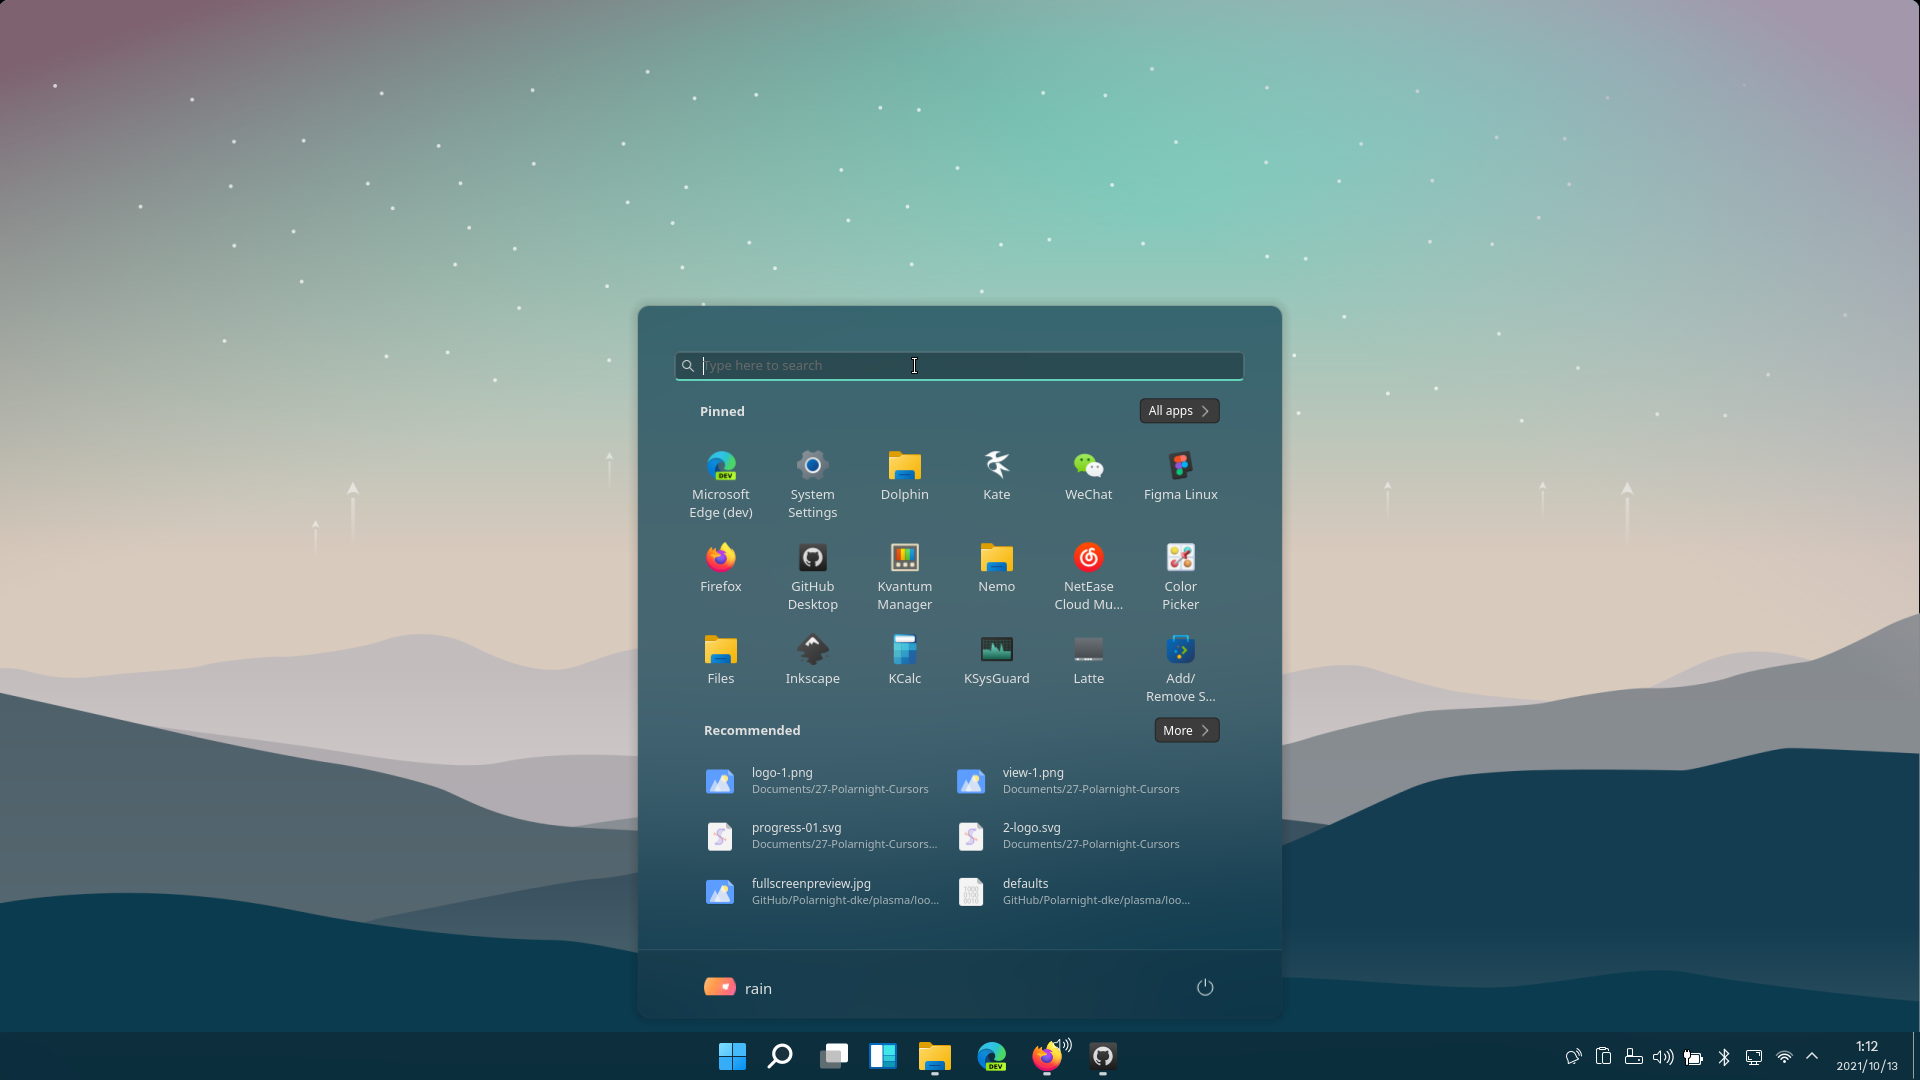Open battery and power tray icon
The width and height of the screenshot is (1920, 1080).
pos(1693,1057)
